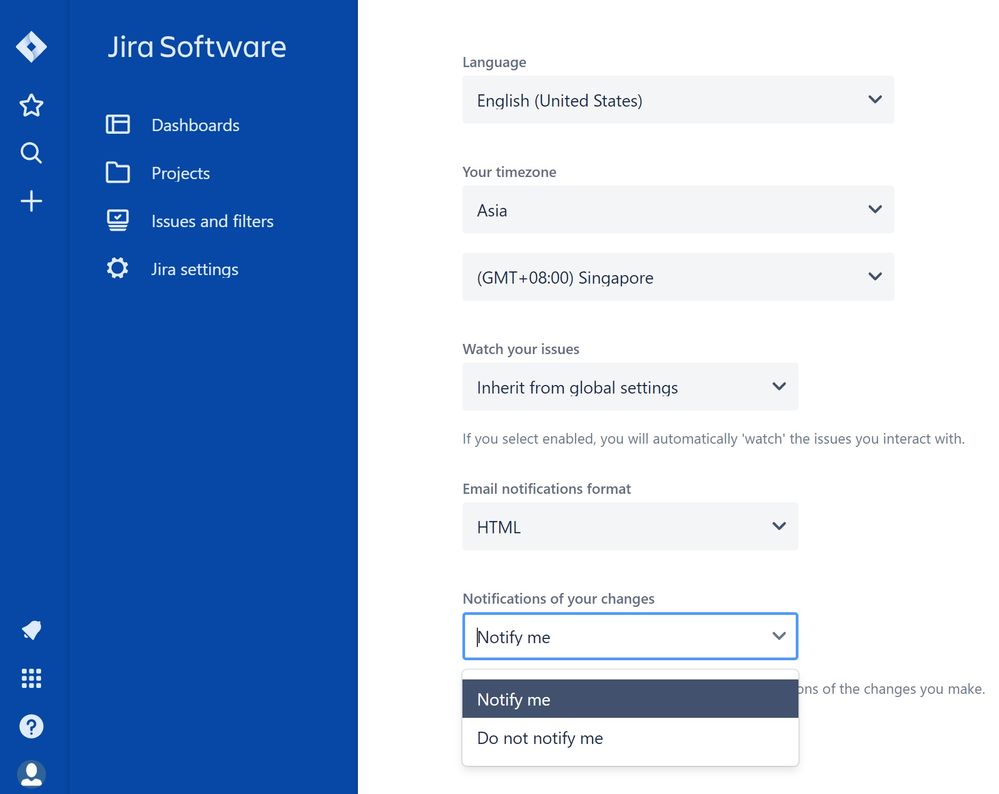Screen dimensions: 999x794
Task: Open the help question mark icon
Action: (x=31, y=726)
